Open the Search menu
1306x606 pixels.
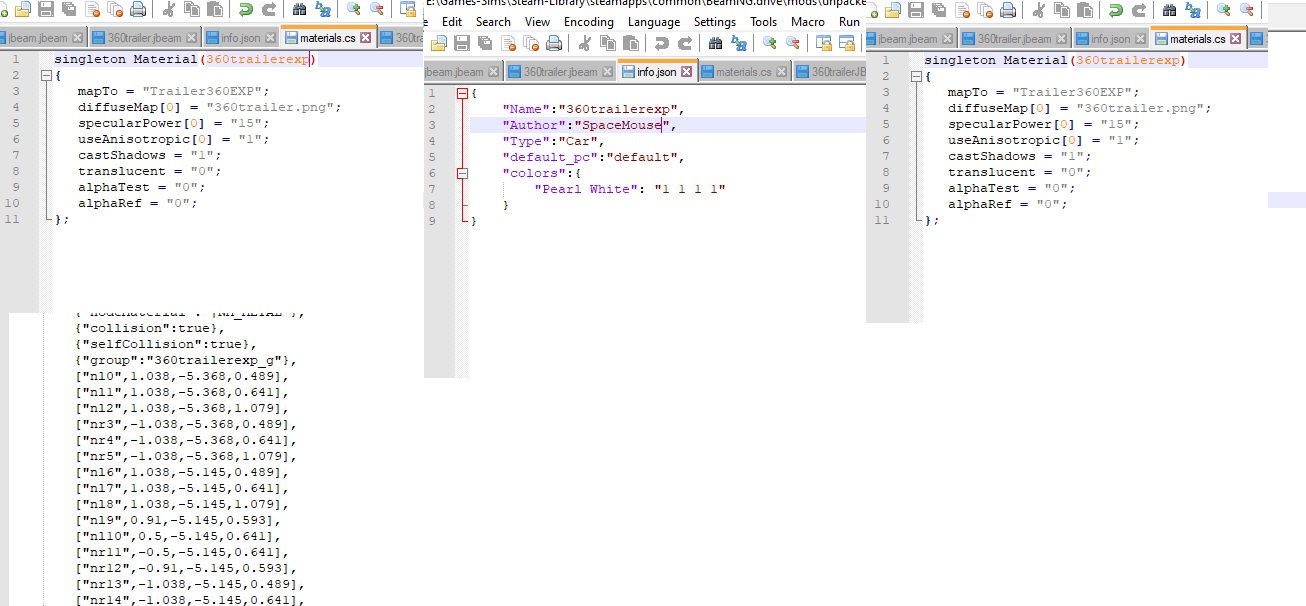point(493,21)
